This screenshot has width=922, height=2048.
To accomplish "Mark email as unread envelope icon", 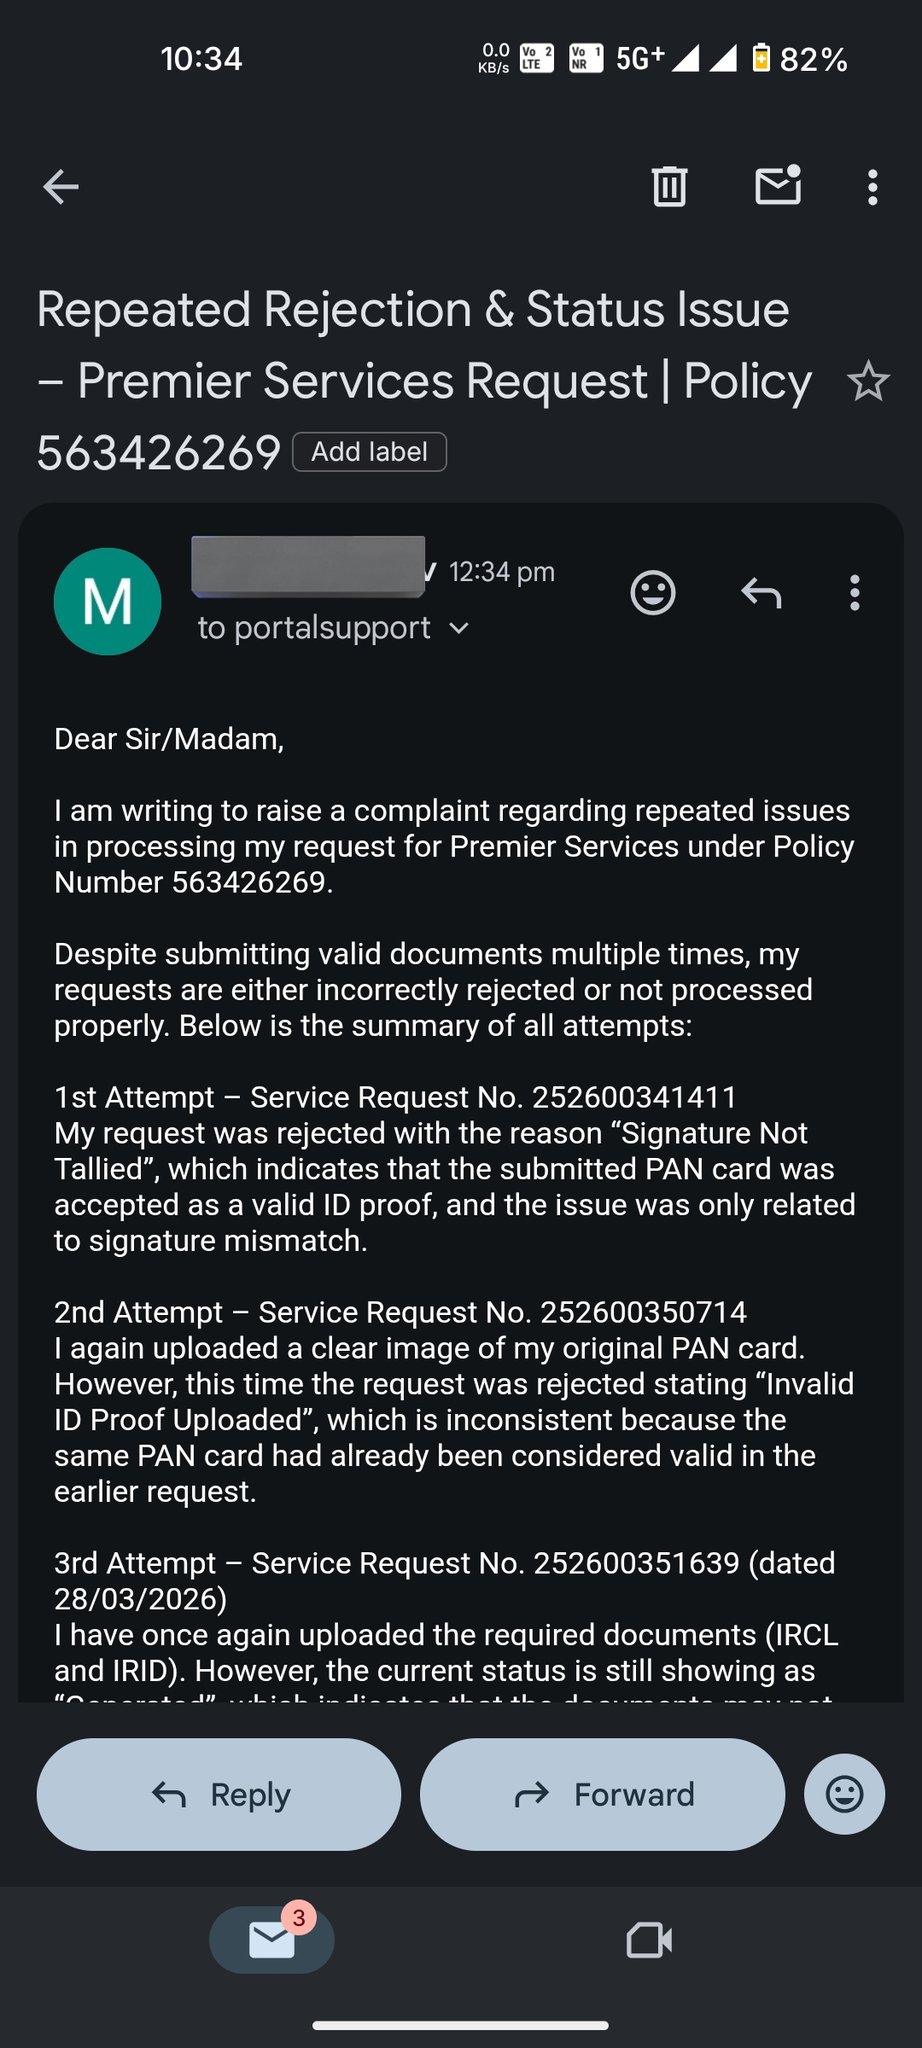I will coord(777,186).
